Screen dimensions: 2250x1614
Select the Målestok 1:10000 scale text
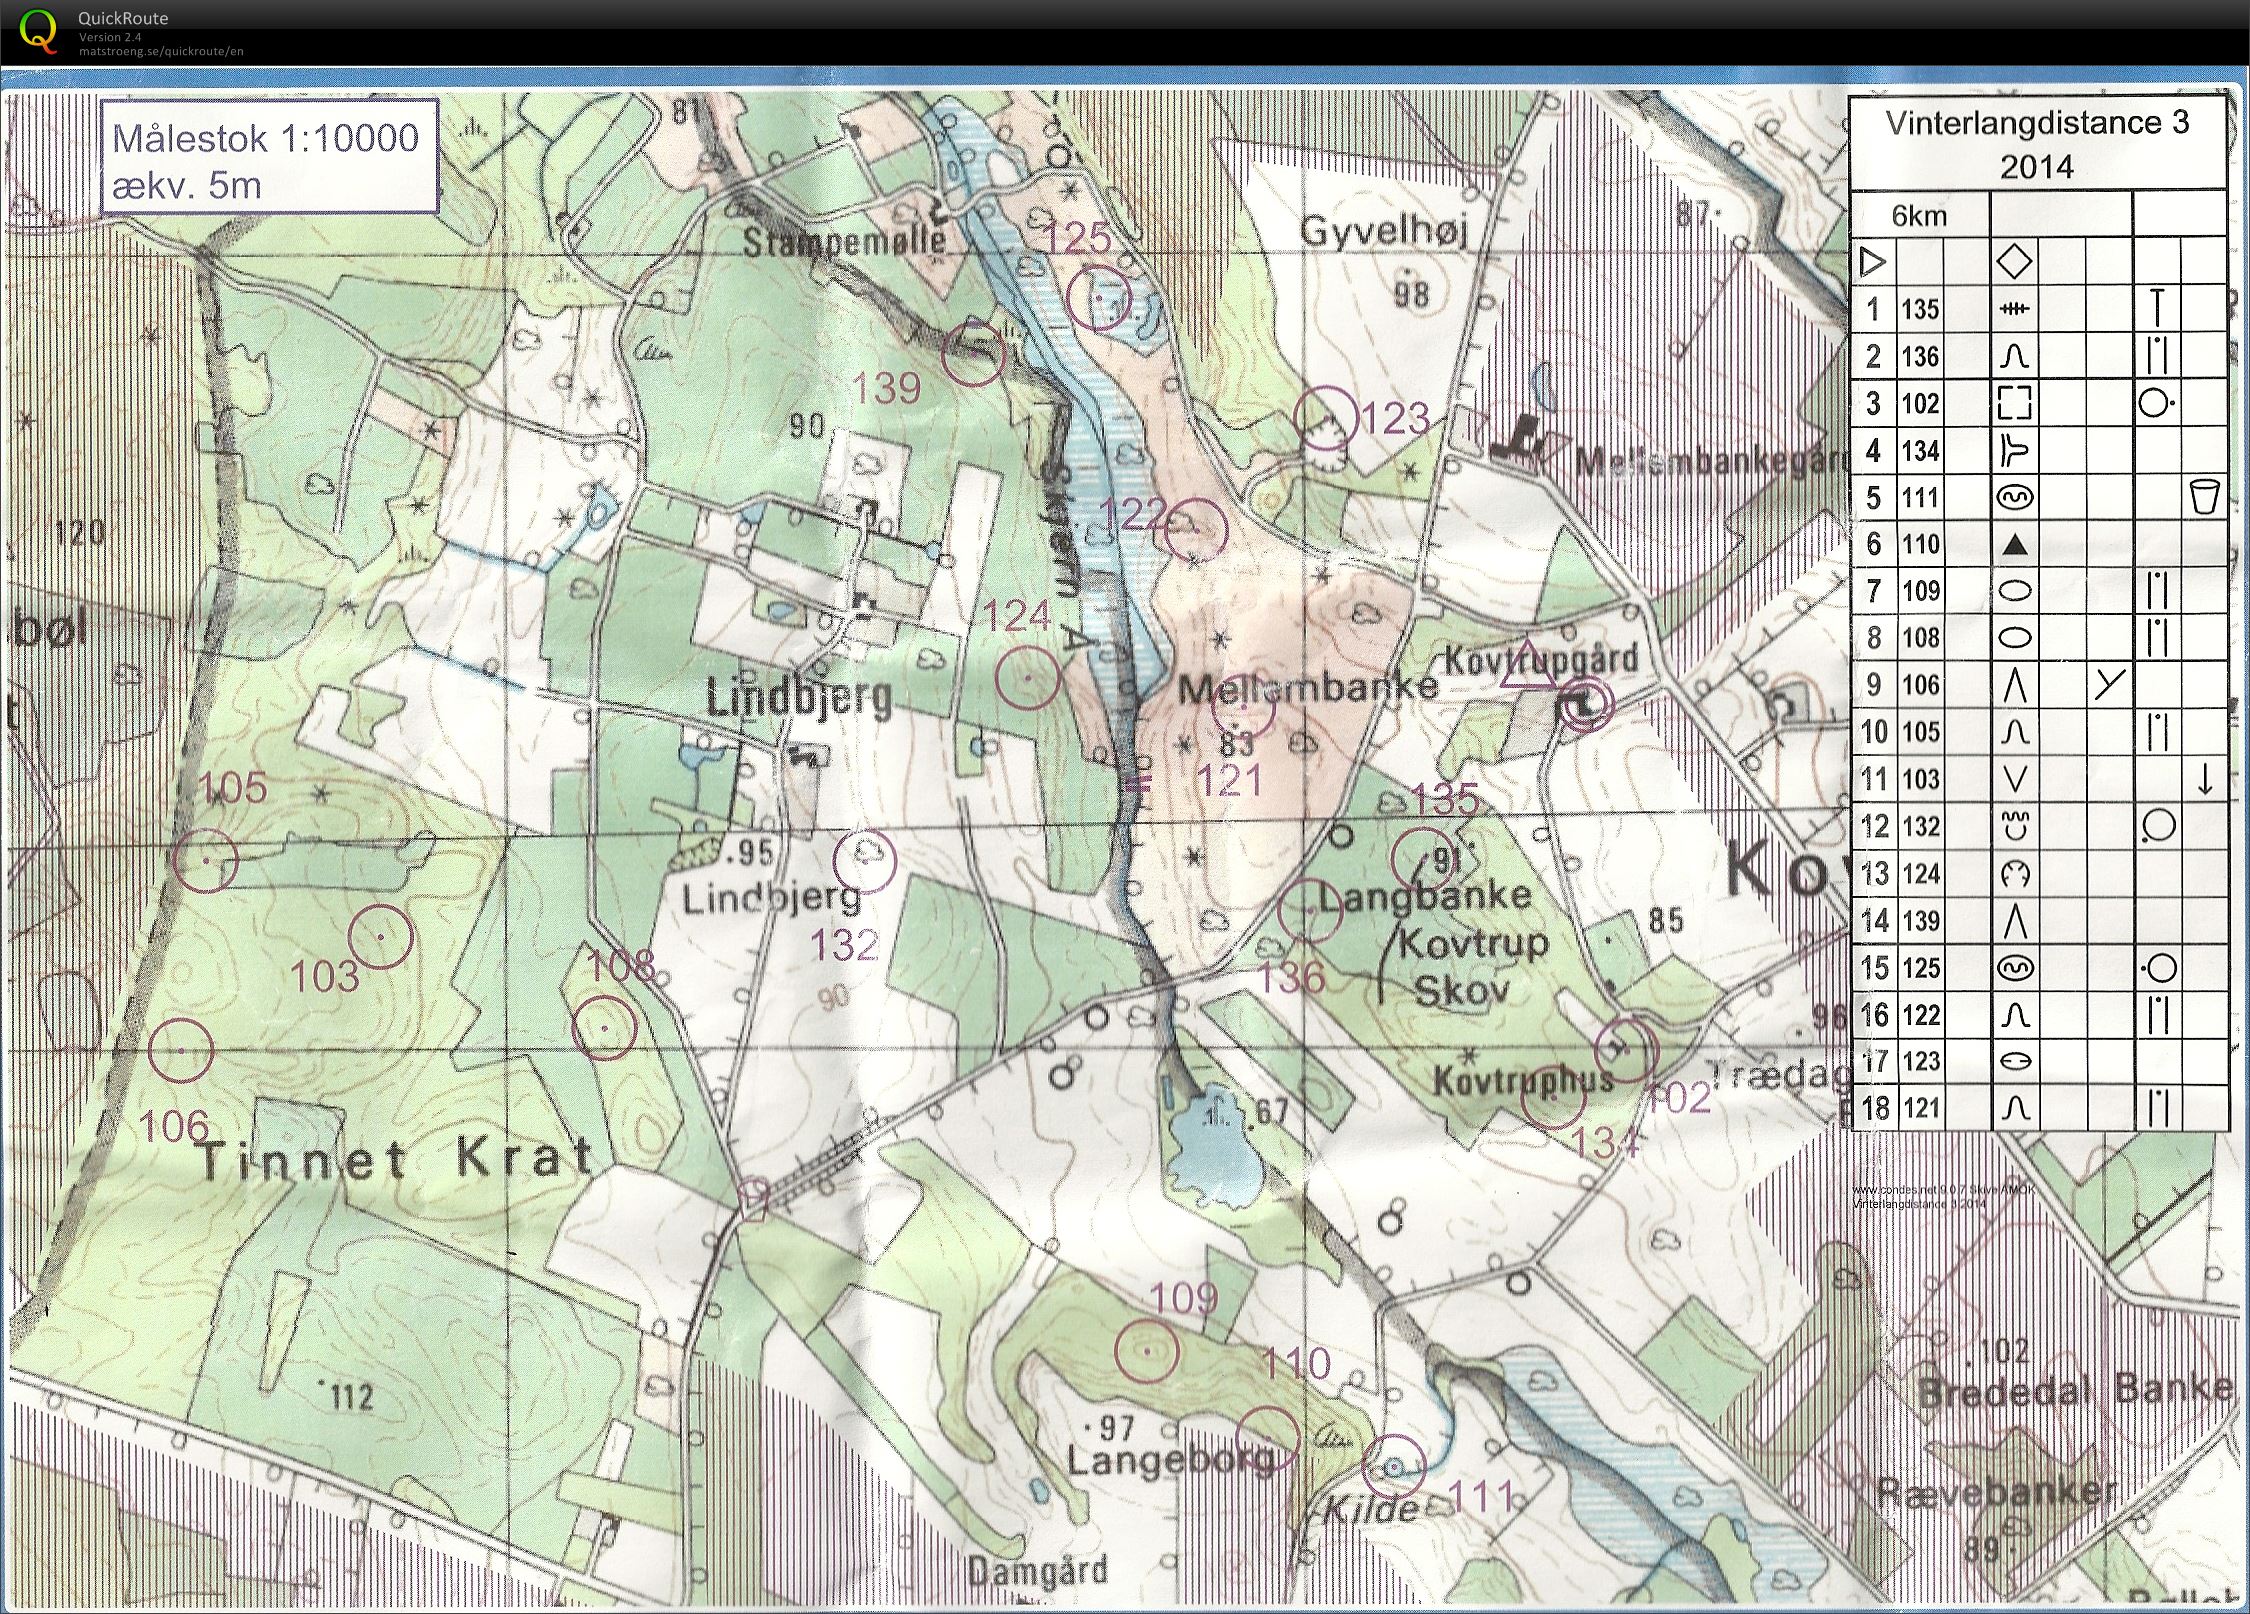(x=266, y=138)
